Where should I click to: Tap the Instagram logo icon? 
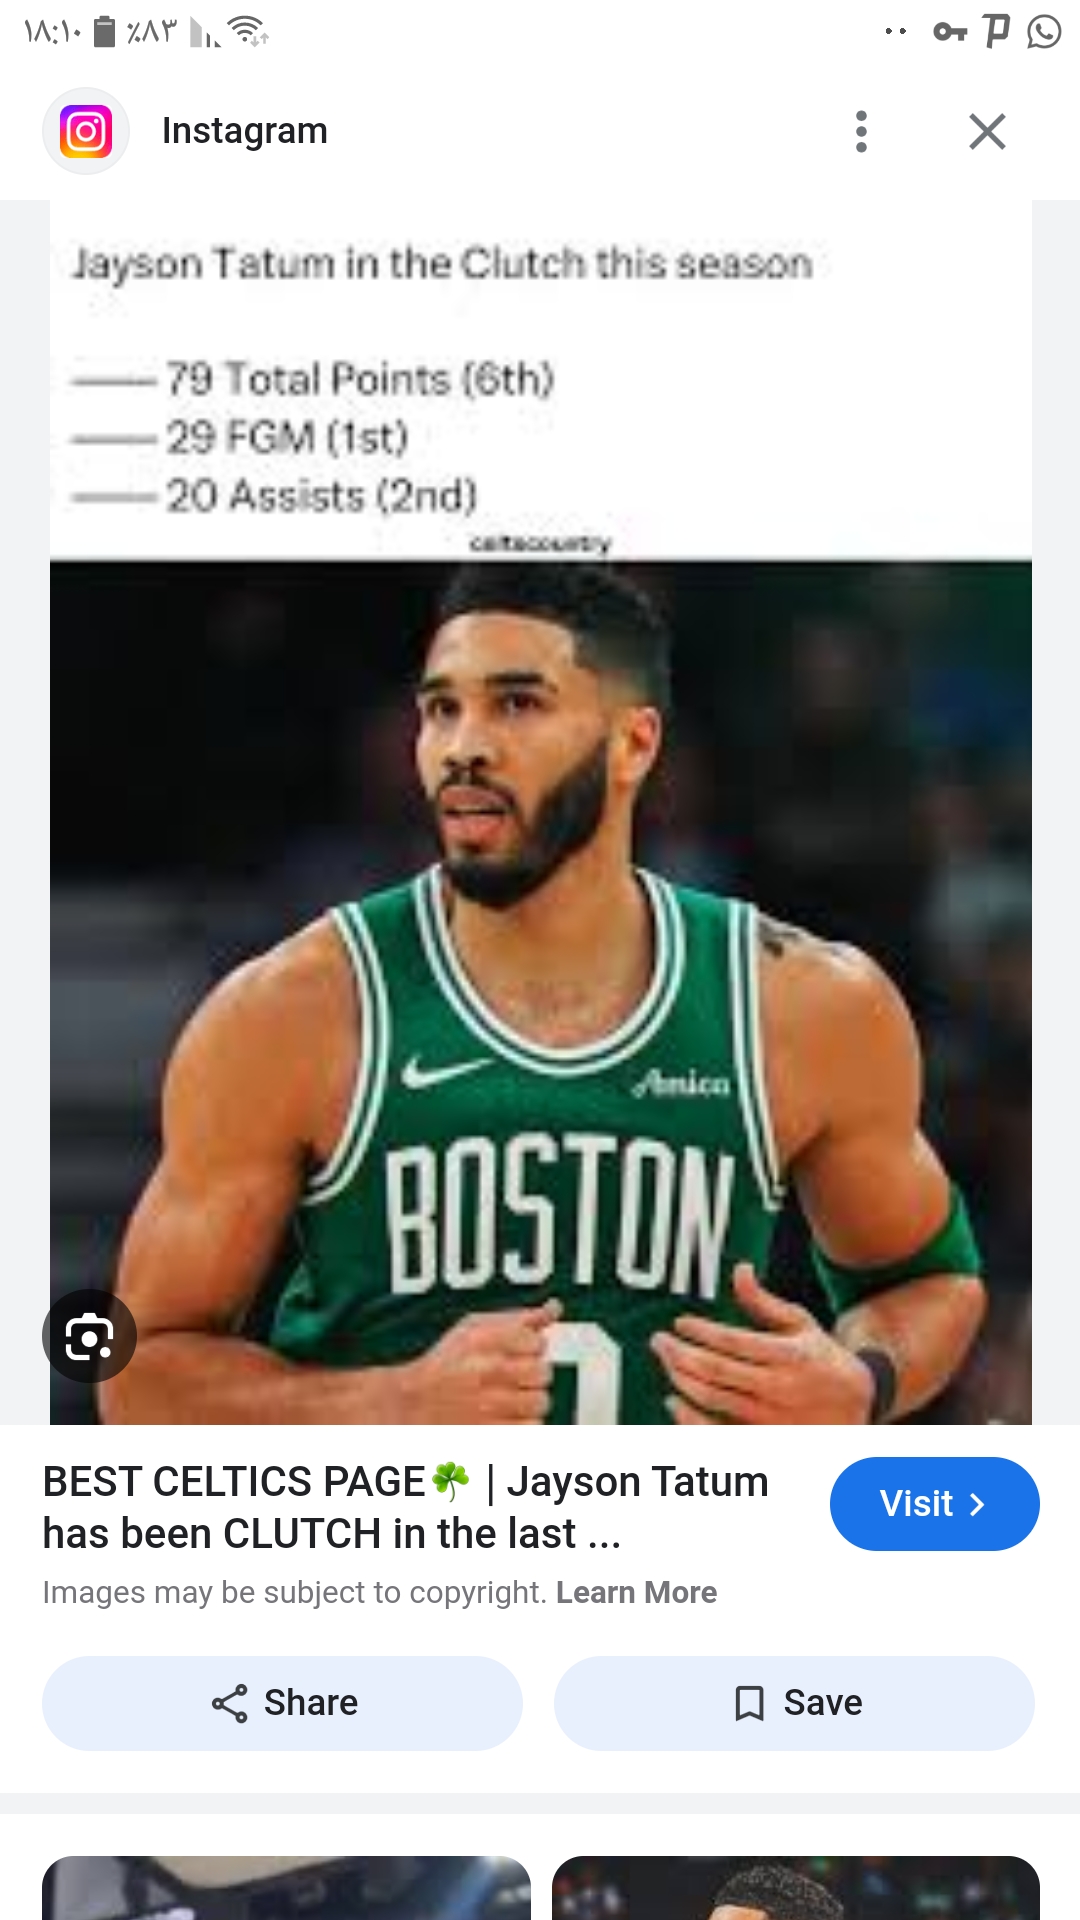coord(86,131)
